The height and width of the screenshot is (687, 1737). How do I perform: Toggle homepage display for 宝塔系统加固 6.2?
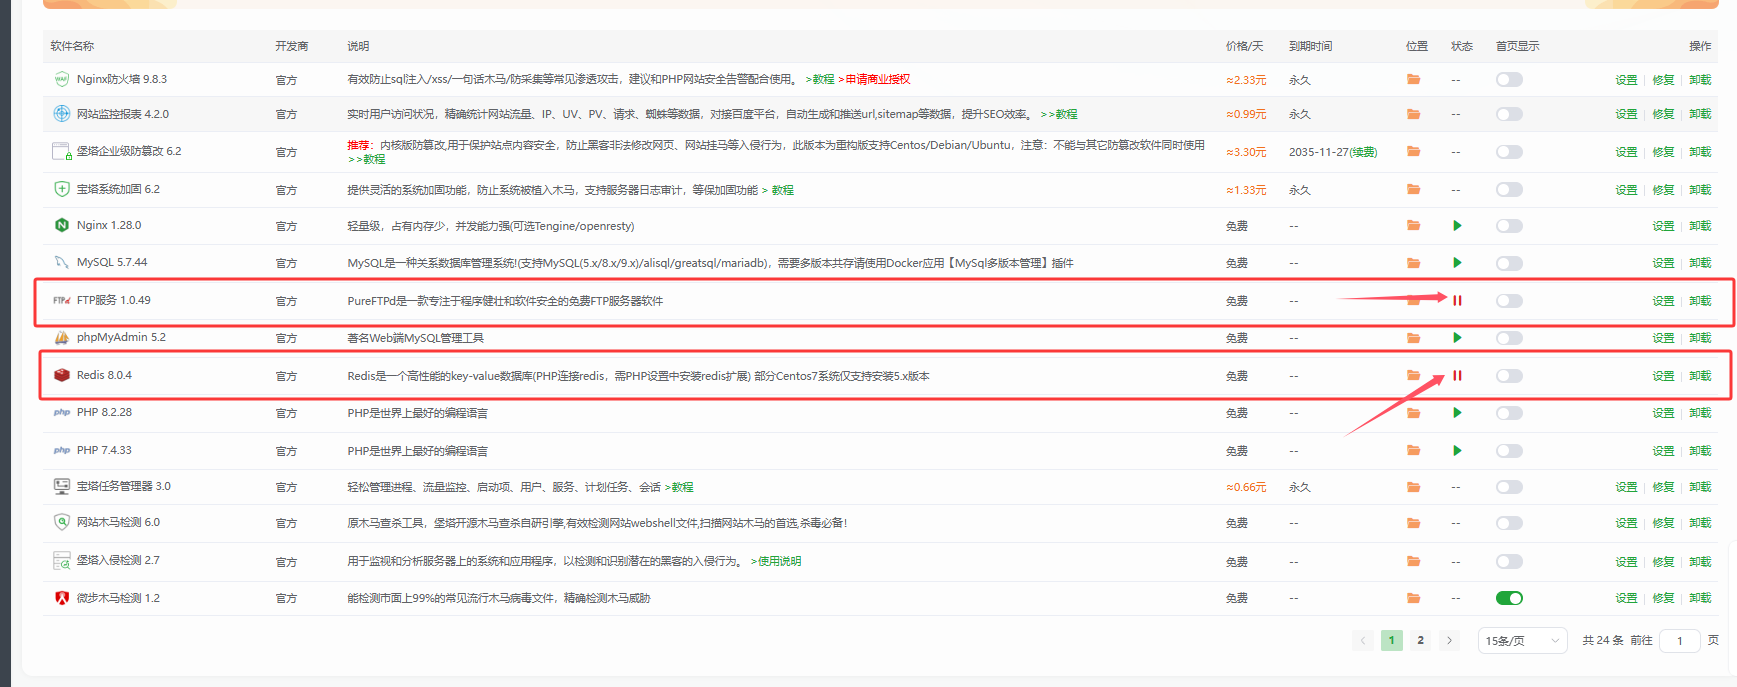coord(1509,189)
